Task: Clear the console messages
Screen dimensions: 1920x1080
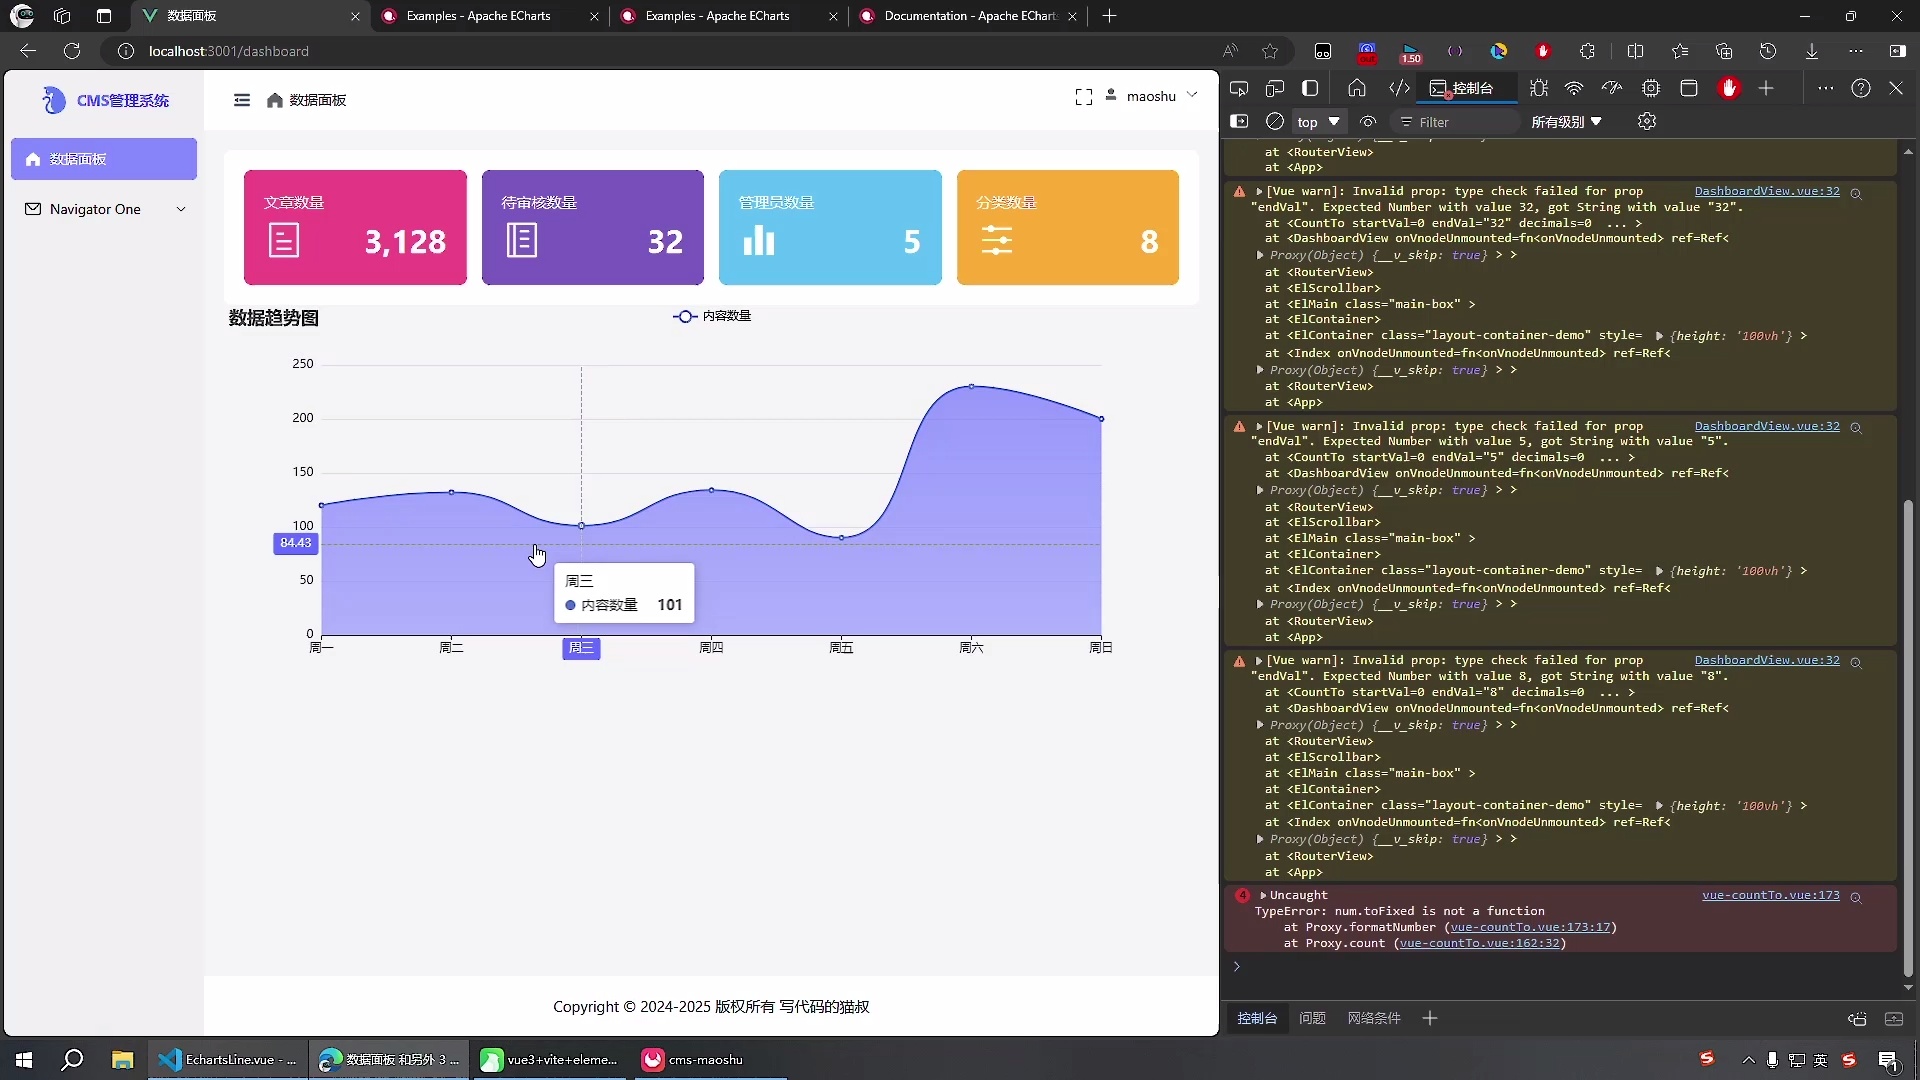Action: [x=1275, y=121]
